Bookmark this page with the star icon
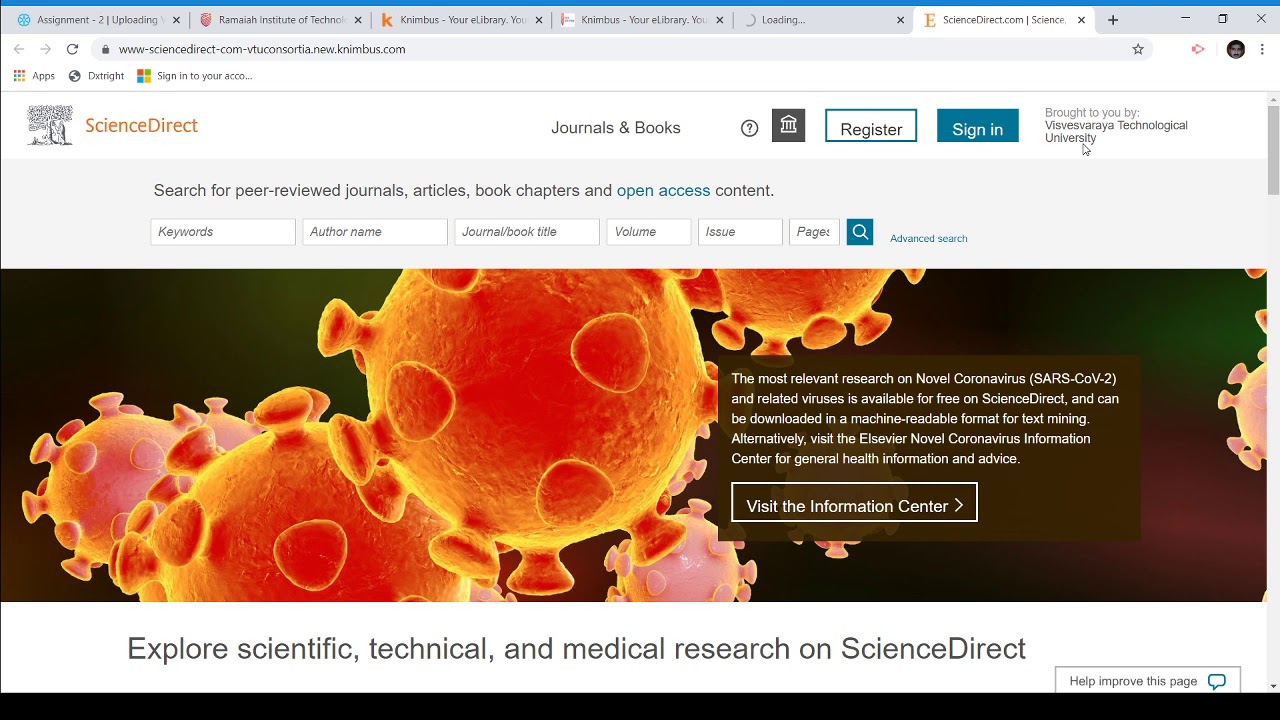1280x720 pixels. [x=1138, y=49]
